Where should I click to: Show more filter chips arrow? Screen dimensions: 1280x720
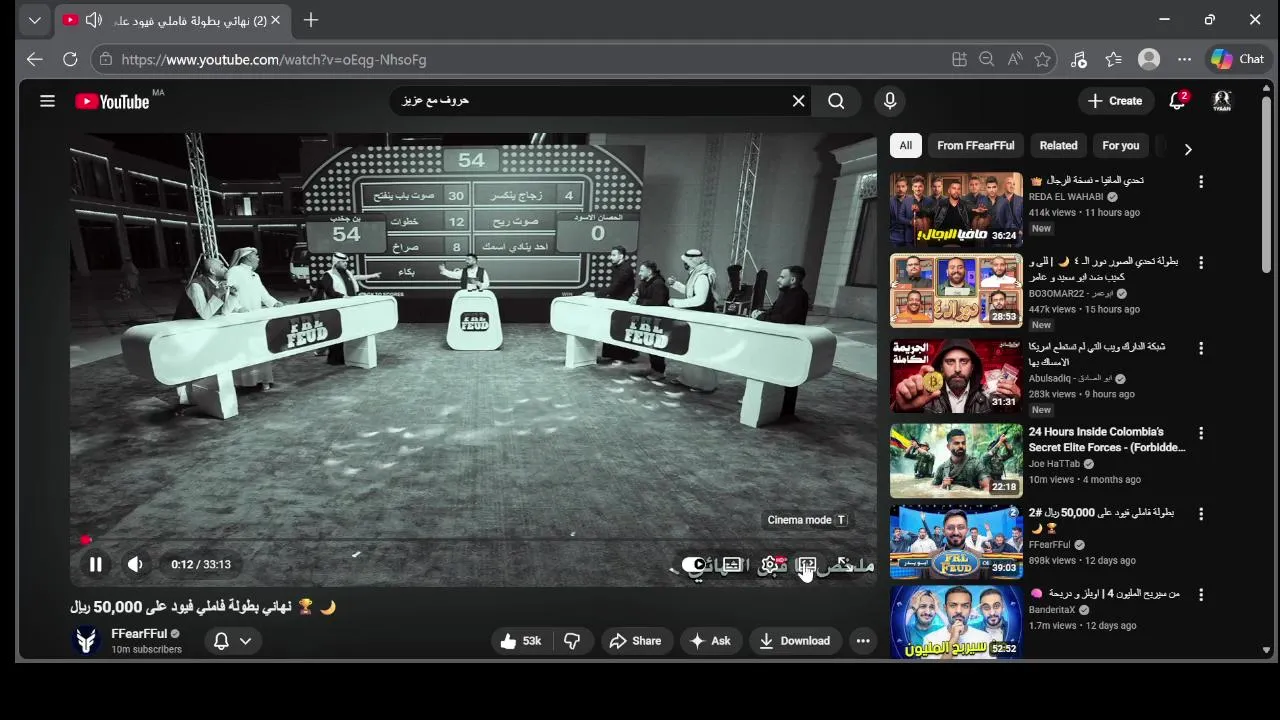tap(1187, 149)
